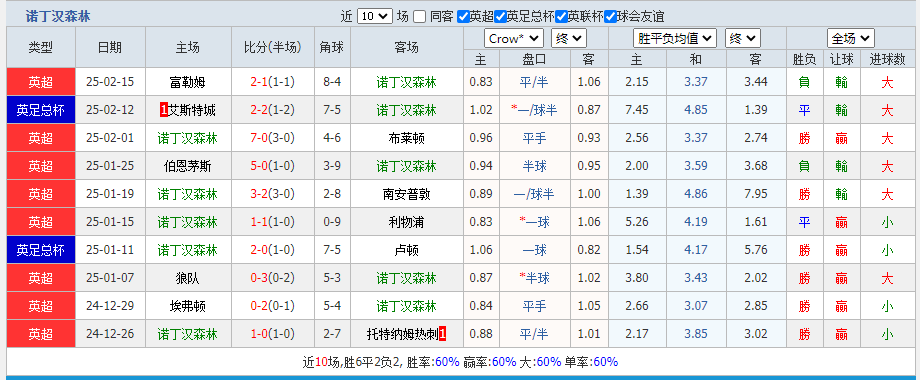920x380 pixels.
Task: Open away team 利物浦 link
Action: click(x=407, y=222)
